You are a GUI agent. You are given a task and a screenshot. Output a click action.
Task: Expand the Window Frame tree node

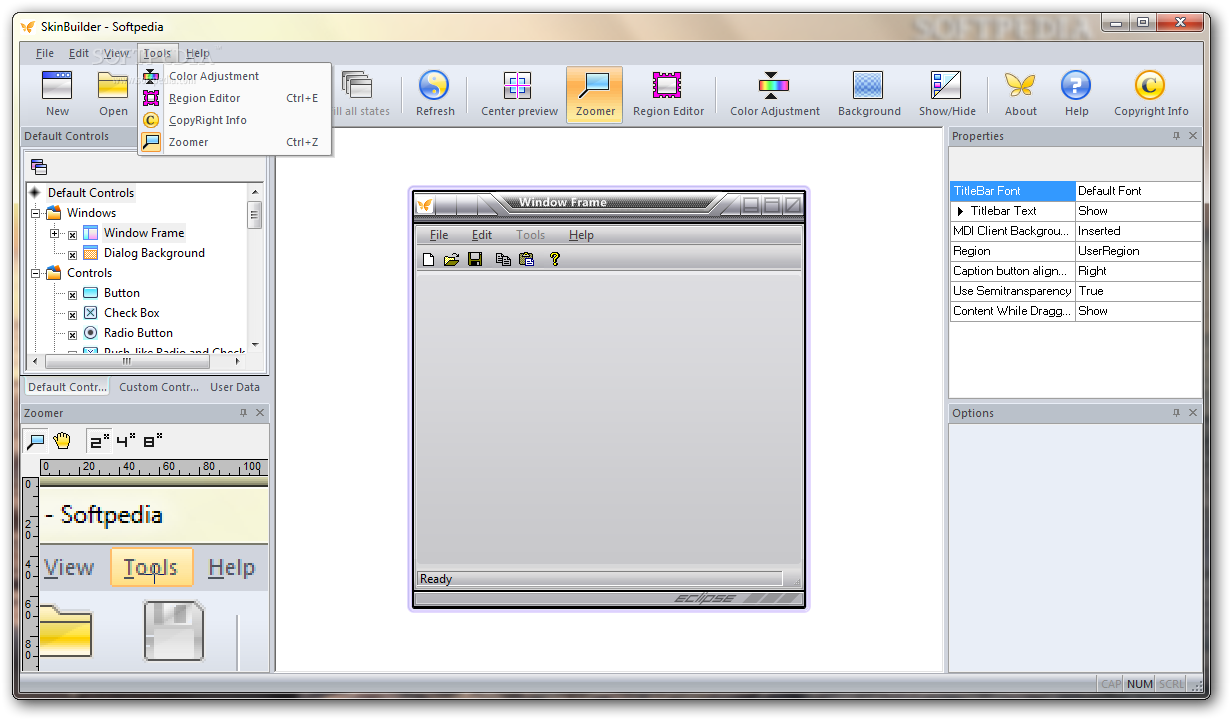tap(54, 233)
